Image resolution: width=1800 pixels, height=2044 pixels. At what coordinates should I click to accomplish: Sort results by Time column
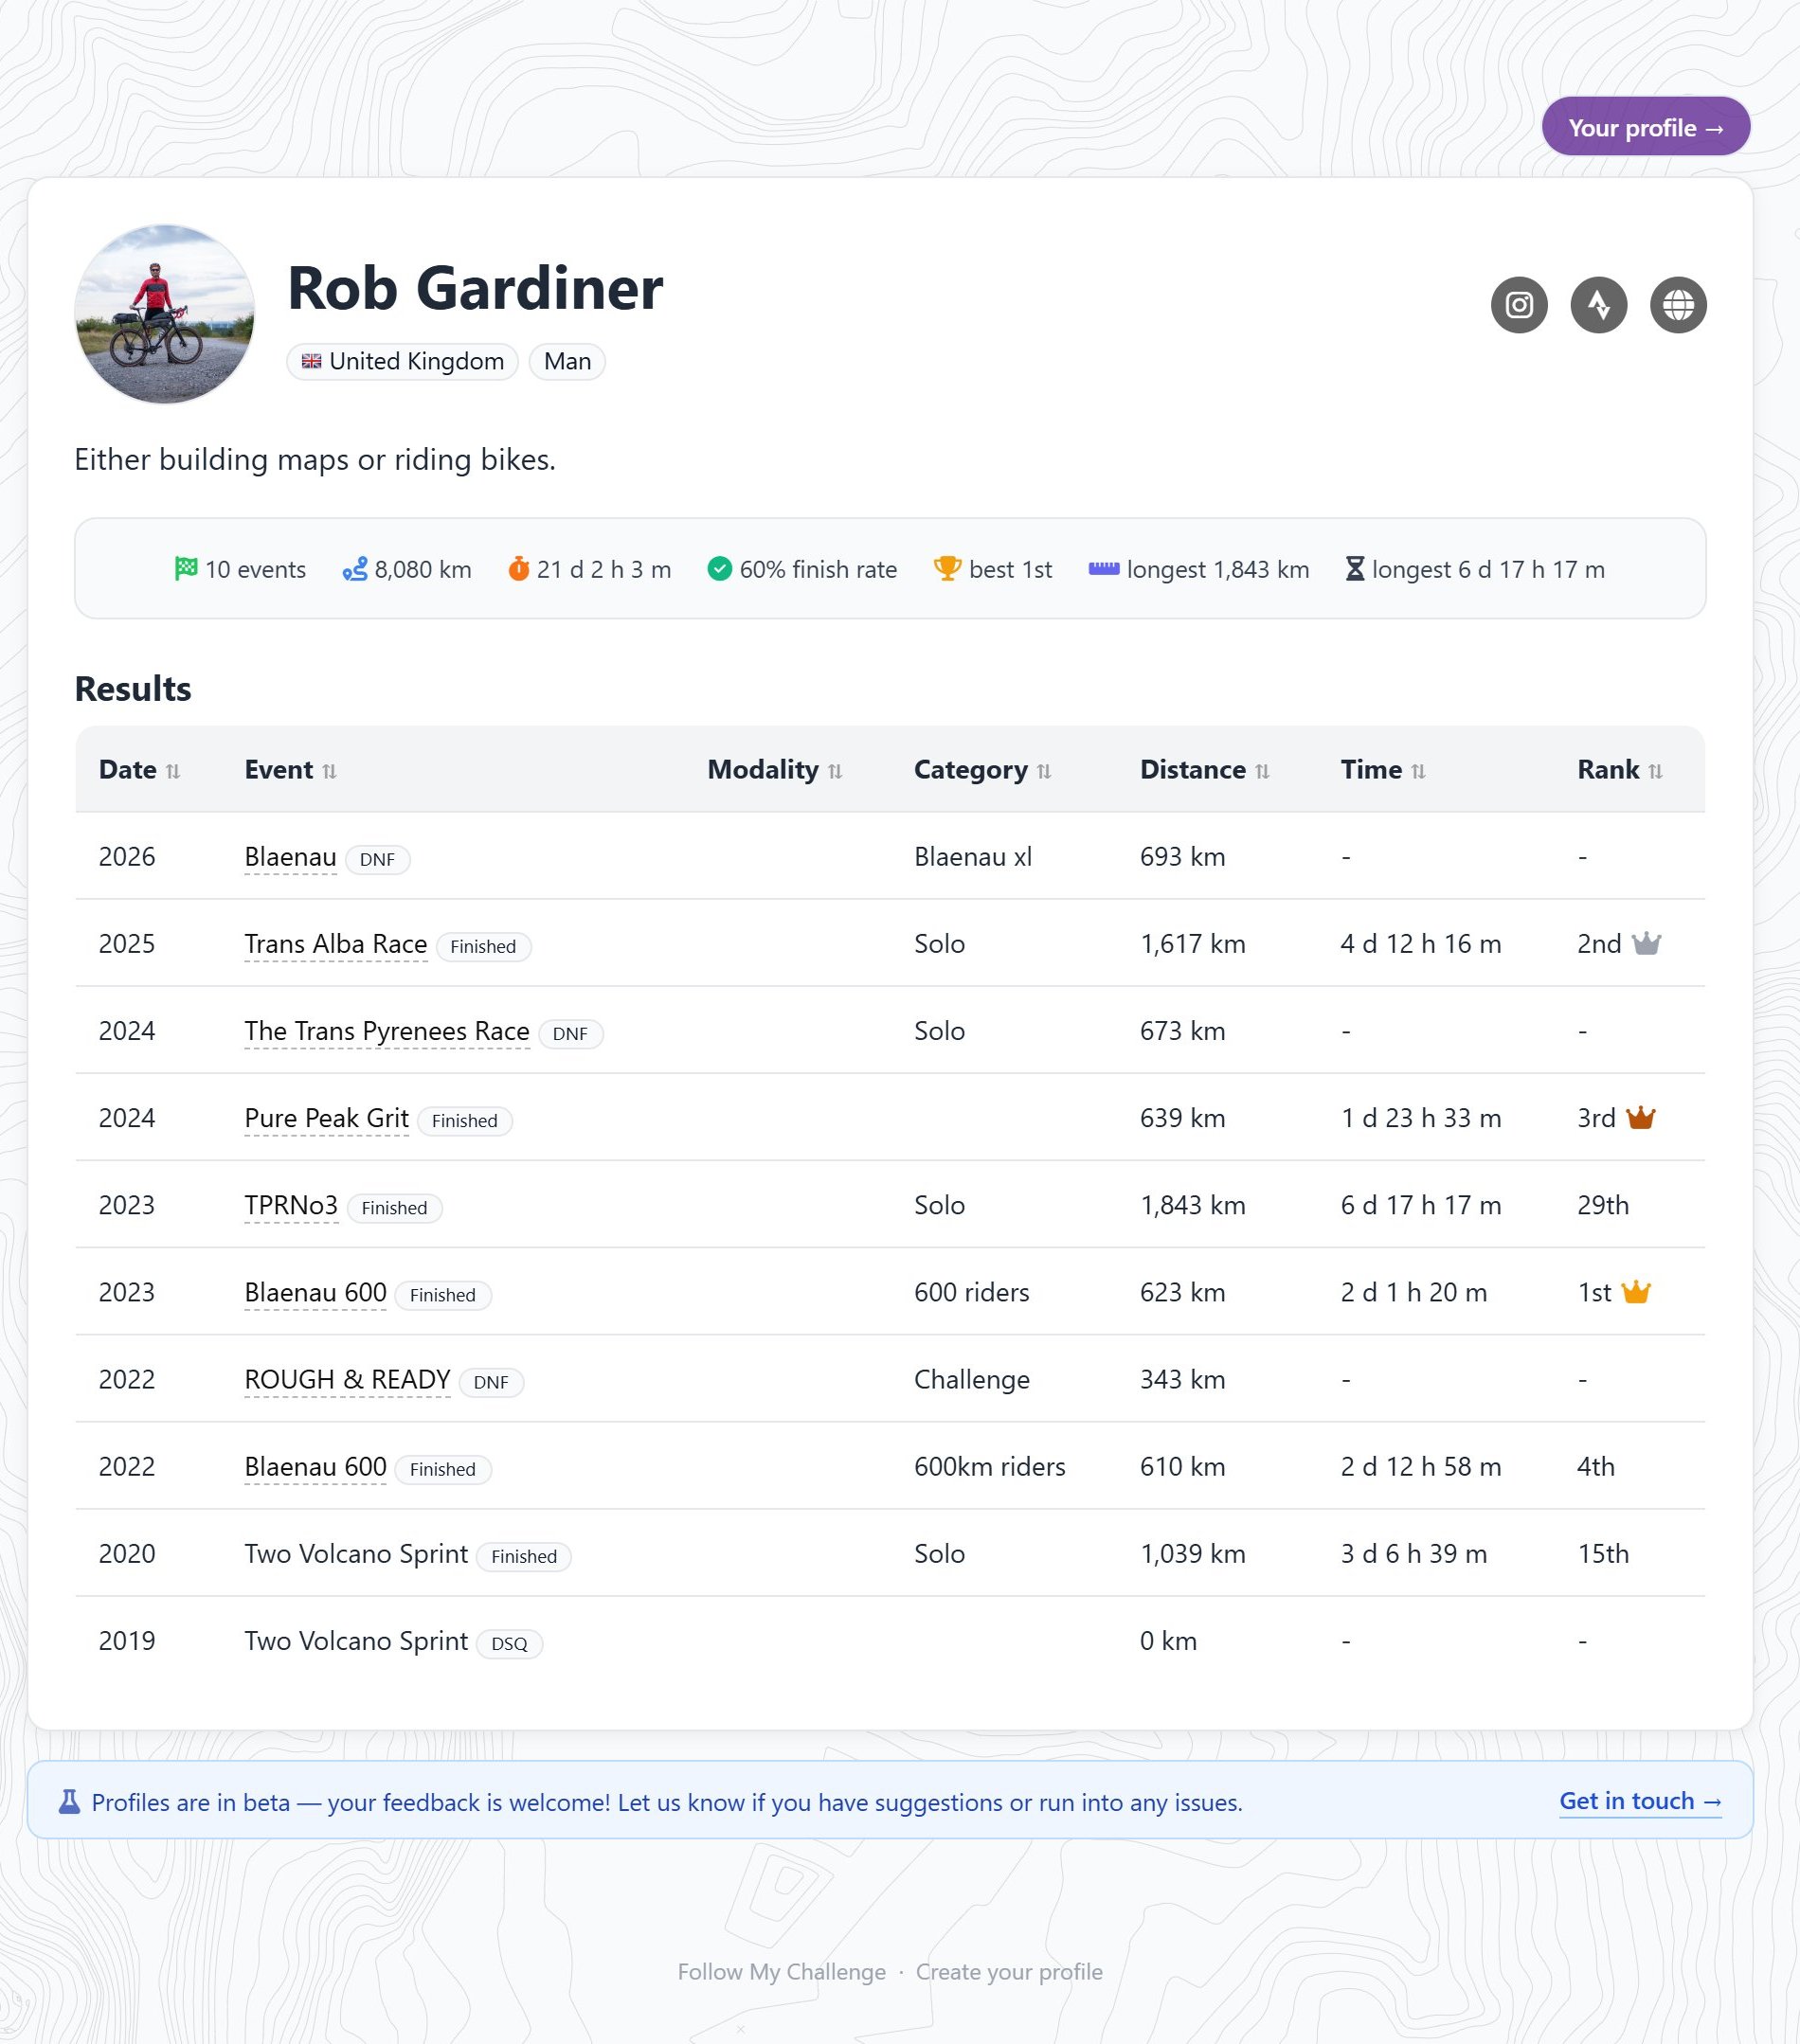[1383, 770]
